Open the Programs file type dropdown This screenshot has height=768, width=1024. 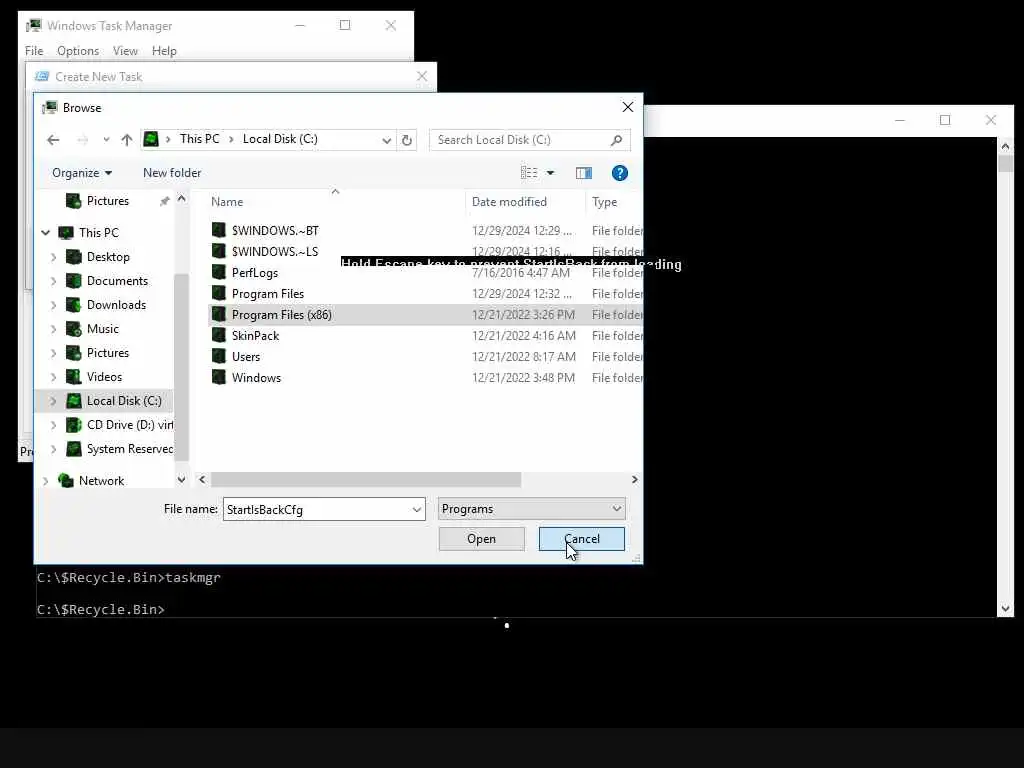coord(532,509)
